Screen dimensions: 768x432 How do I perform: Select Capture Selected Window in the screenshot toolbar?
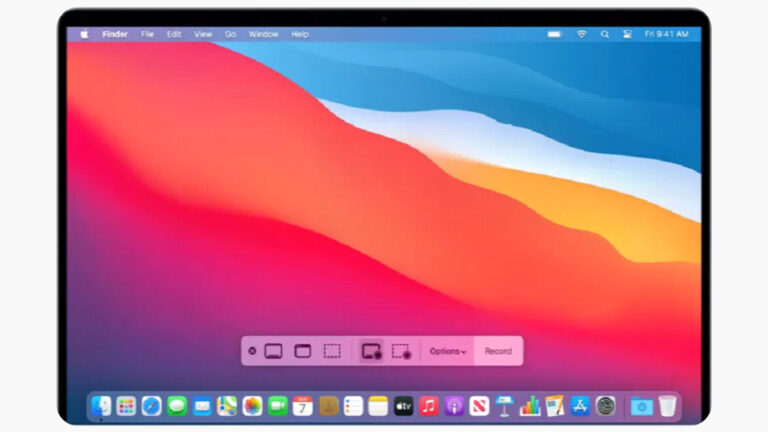(303, 351)
